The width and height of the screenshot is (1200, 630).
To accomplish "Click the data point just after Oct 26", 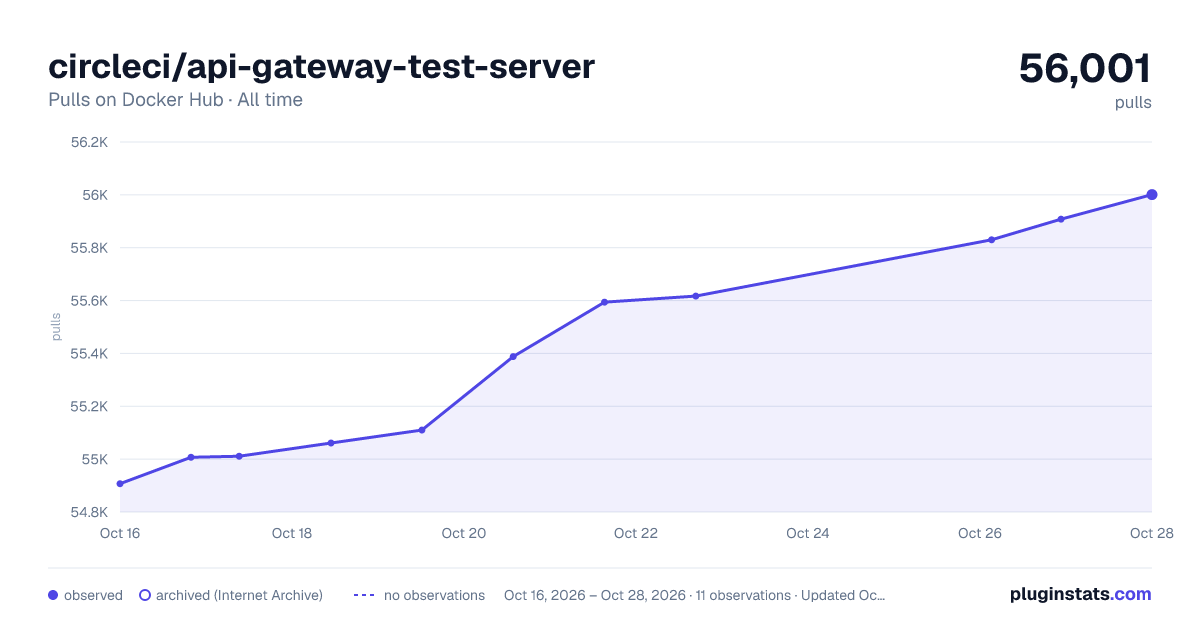I will point(991,240).
